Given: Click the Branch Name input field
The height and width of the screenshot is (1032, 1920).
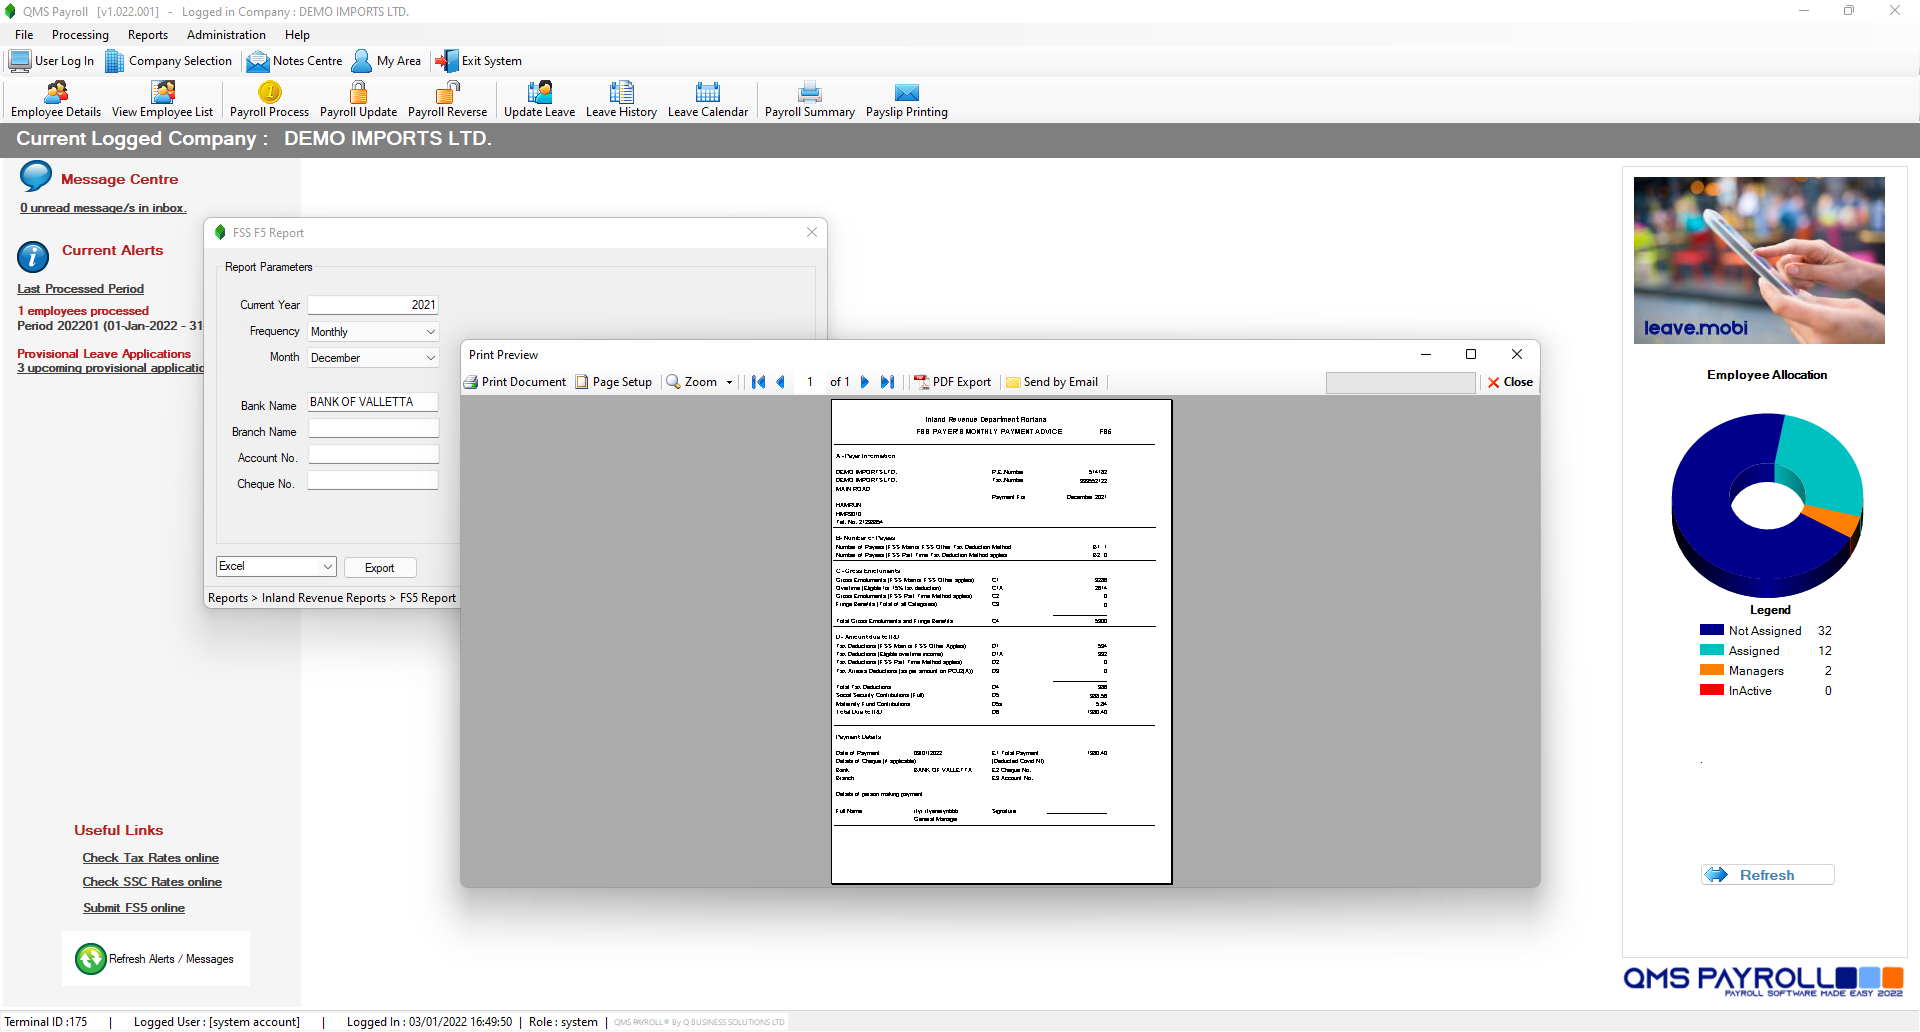Looking at the screenshot, I should pos(373,428).
